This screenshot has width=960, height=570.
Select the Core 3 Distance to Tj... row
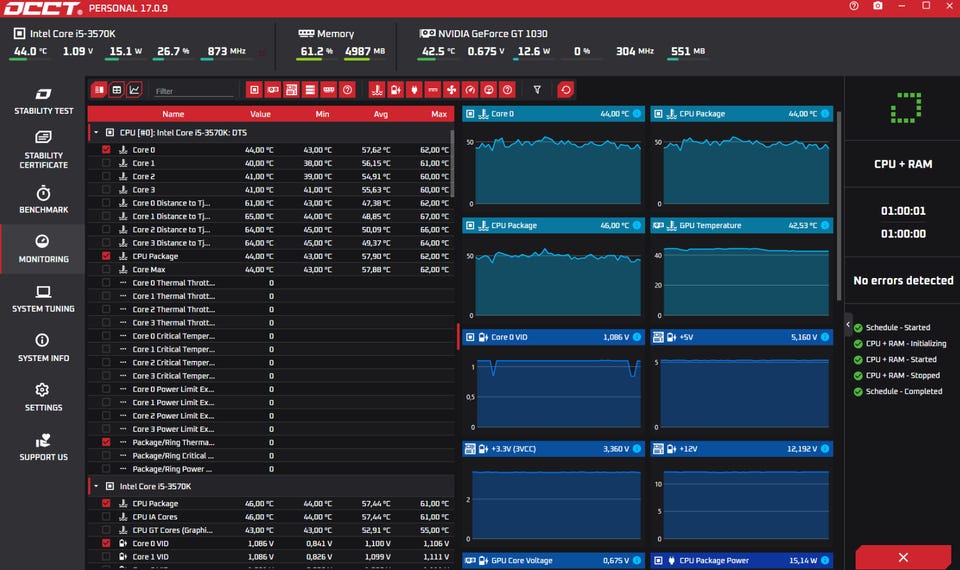271,243
